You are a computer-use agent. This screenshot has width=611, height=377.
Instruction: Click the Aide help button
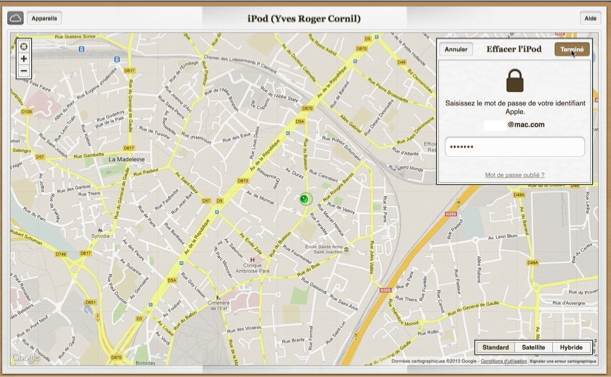click(590, 18)
